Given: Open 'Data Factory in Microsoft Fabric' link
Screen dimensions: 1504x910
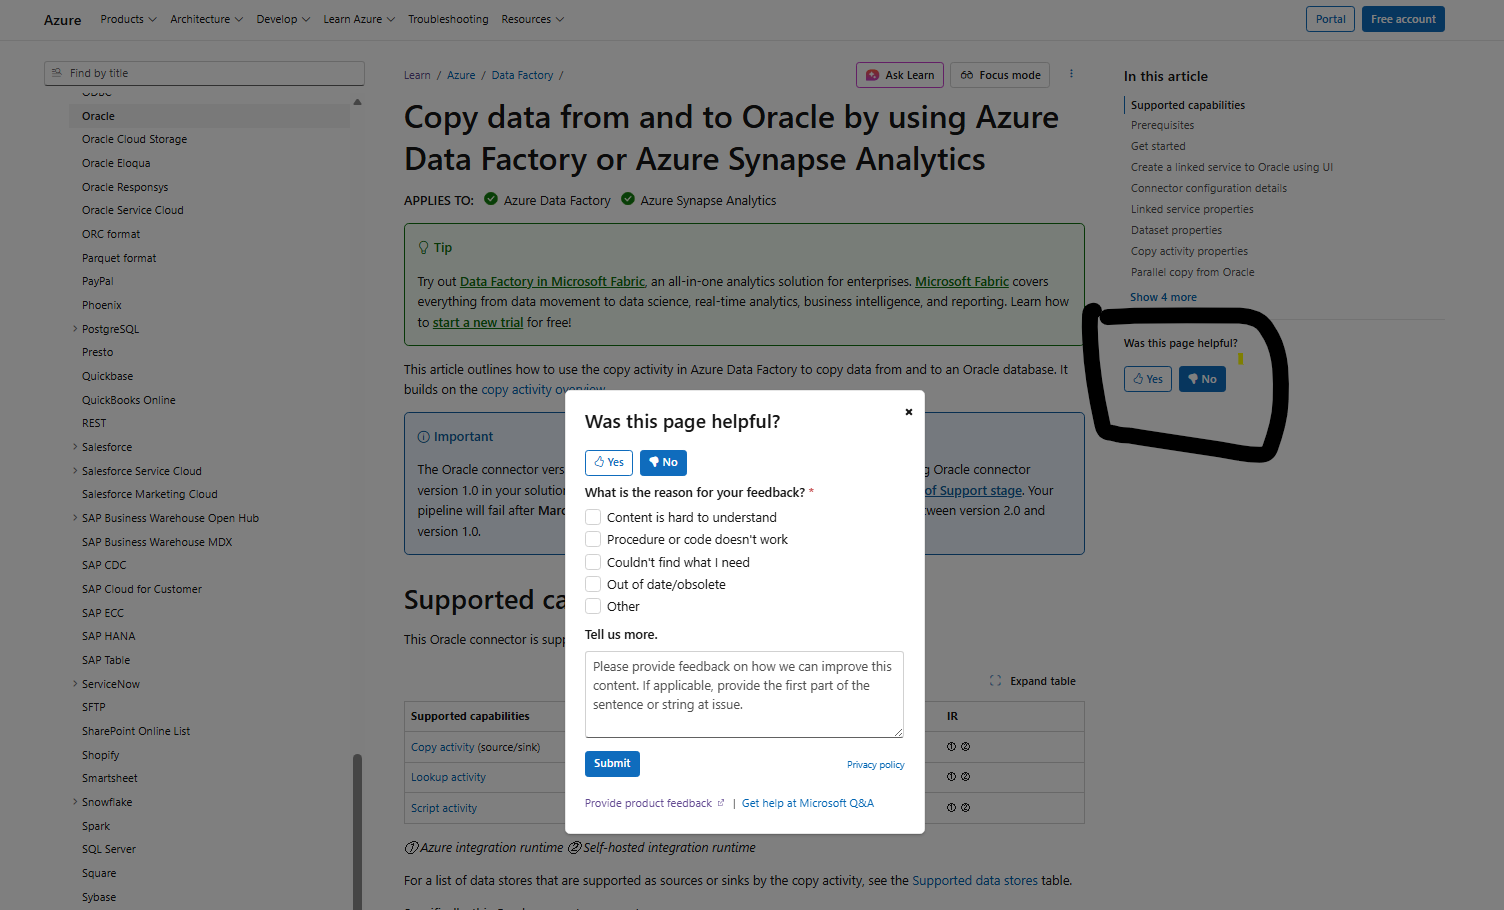Looking at the screenshot, I should tap(552, 282).
